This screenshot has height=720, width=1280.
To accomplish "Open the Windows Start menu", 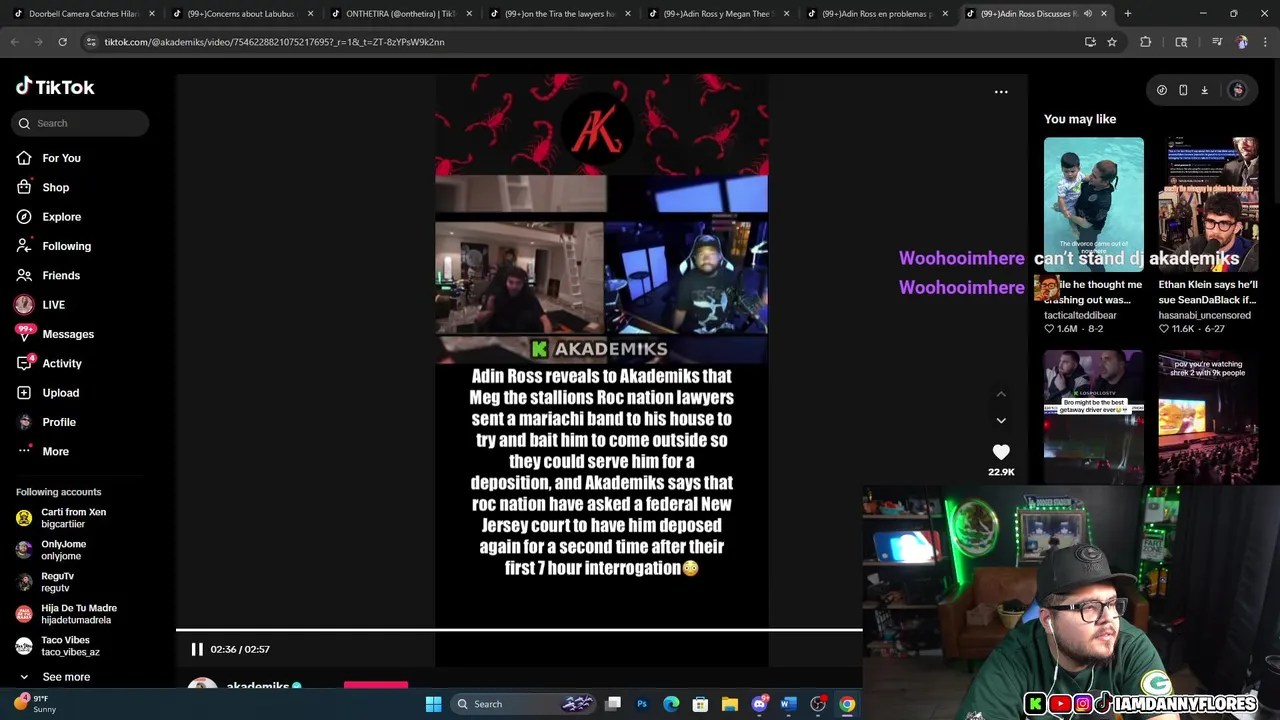I will tap(433, 704).
